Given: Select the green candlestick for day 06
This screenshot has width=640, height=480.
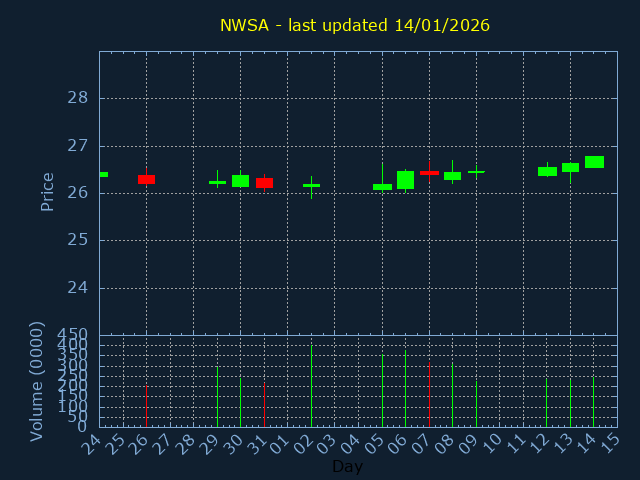Looking at the screenshot, I should pyautogui.click(x=405, y=180).
